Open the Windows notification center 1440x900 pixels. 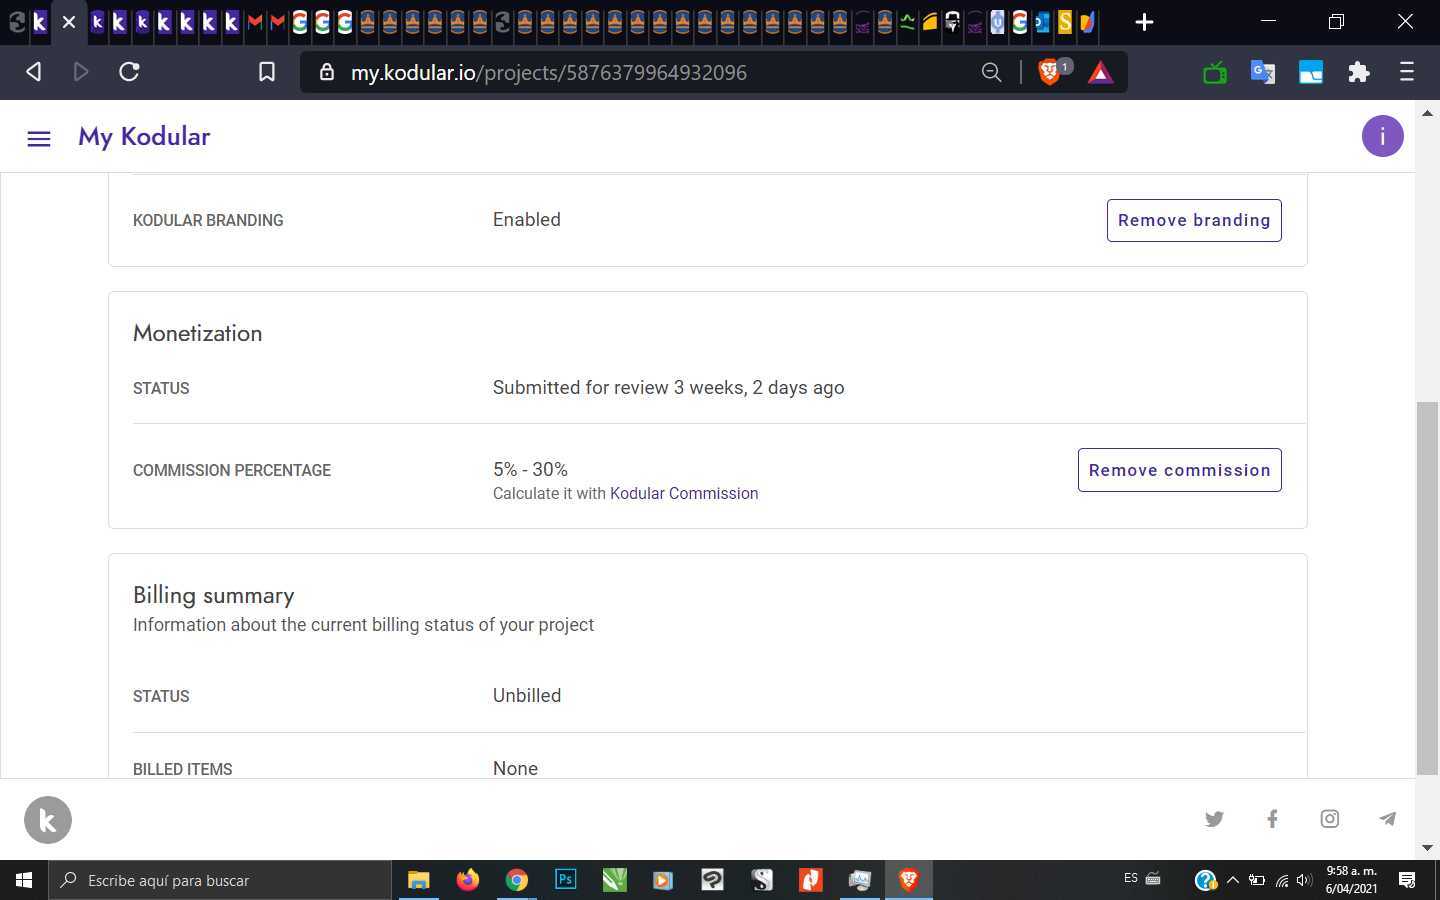1407,880
